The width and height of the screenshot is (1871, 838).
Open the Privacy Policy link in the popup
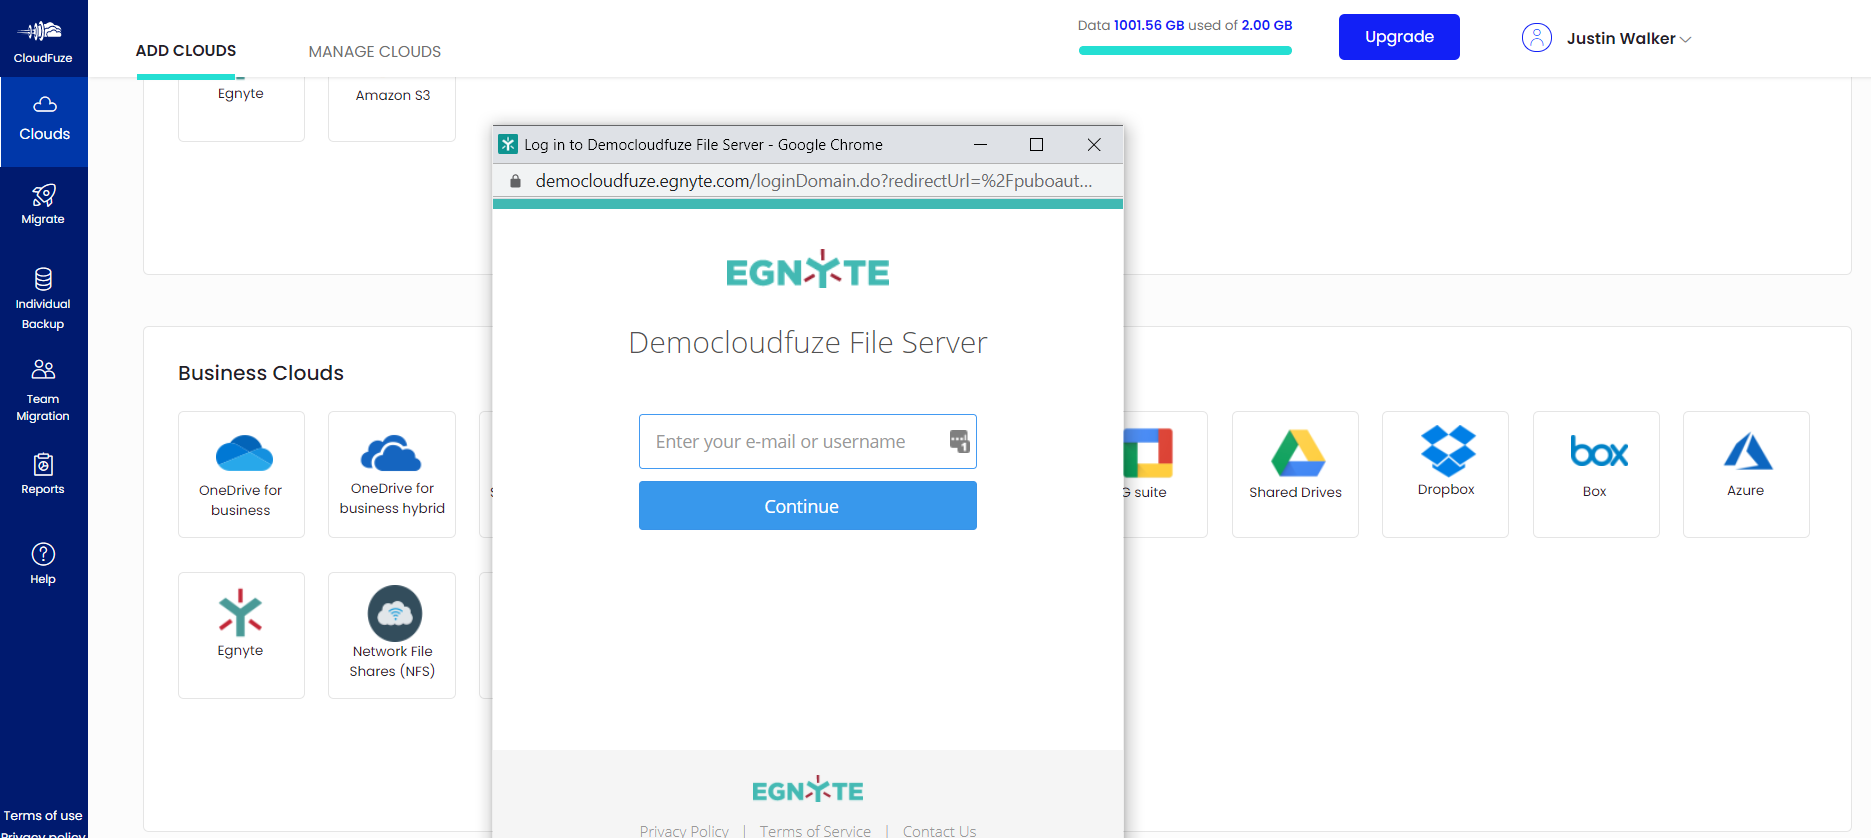(x=684, y=830)
